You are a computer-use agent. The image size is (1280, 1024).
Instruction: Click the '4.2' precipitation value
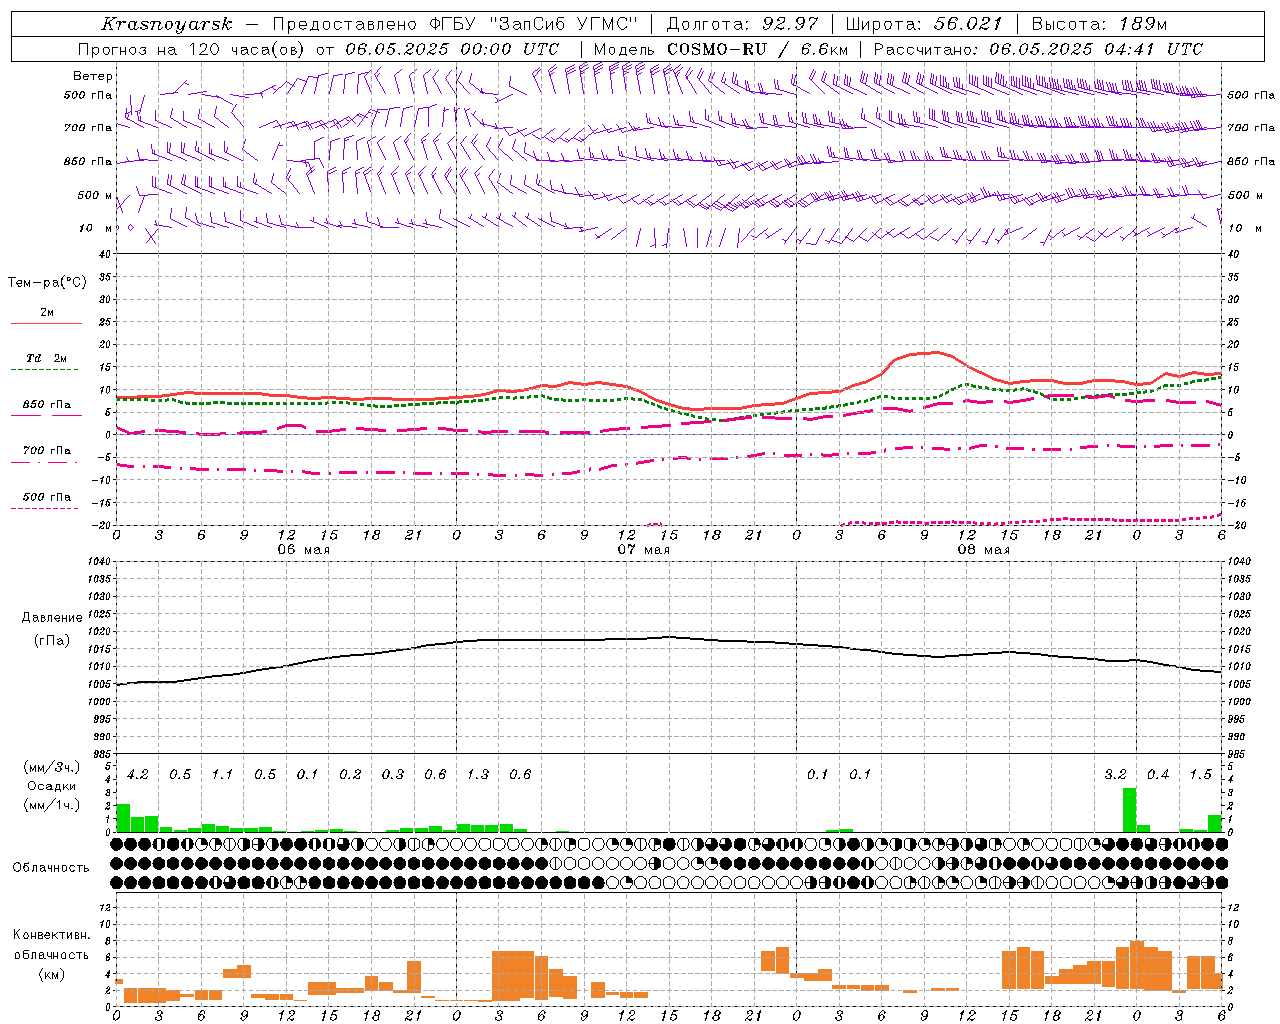tap(137, 775)
